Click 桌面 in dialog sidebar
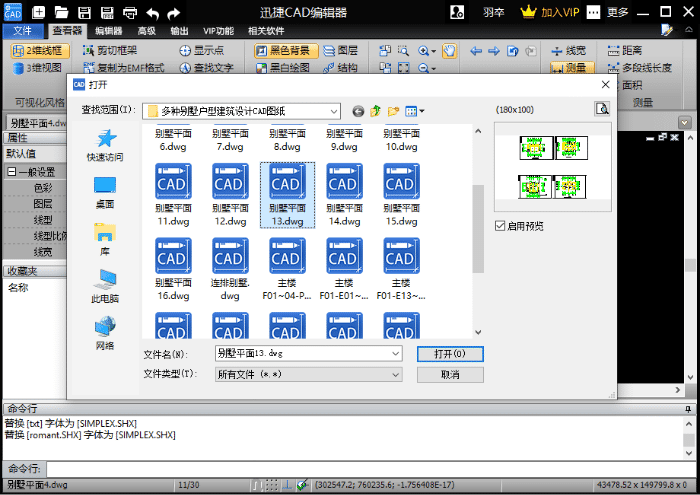Screen dimensions: 700x495 [x=105, y=192]
